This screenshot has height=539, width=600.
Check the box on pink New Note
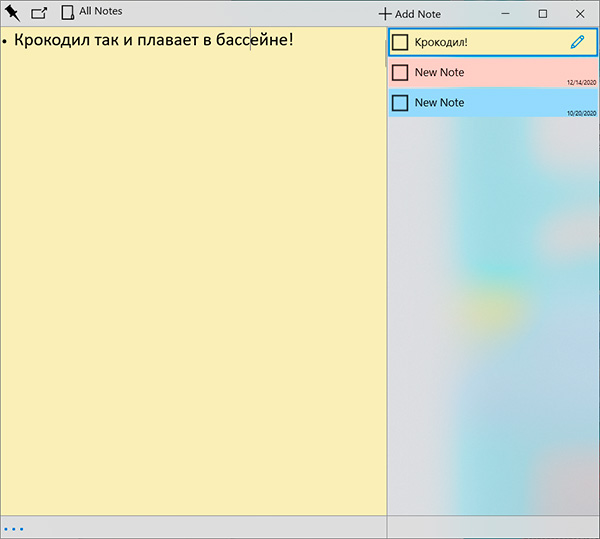(x=401, y=73)
